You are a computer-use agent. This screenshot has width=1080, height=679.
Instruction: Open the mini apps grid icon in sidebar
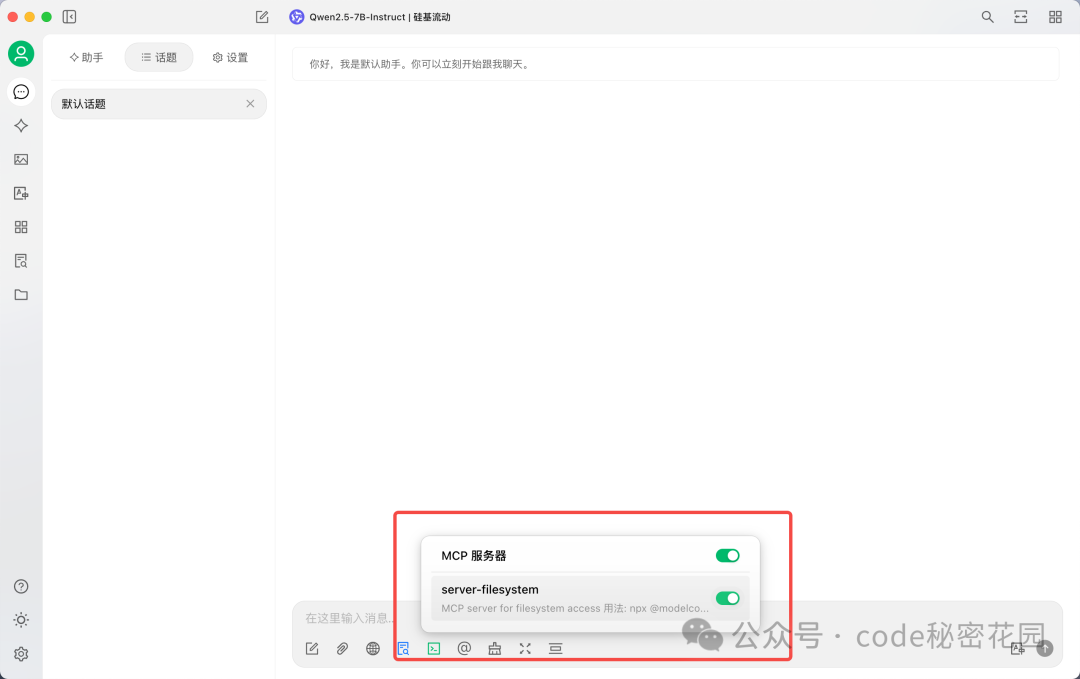(x=21, y=227)
